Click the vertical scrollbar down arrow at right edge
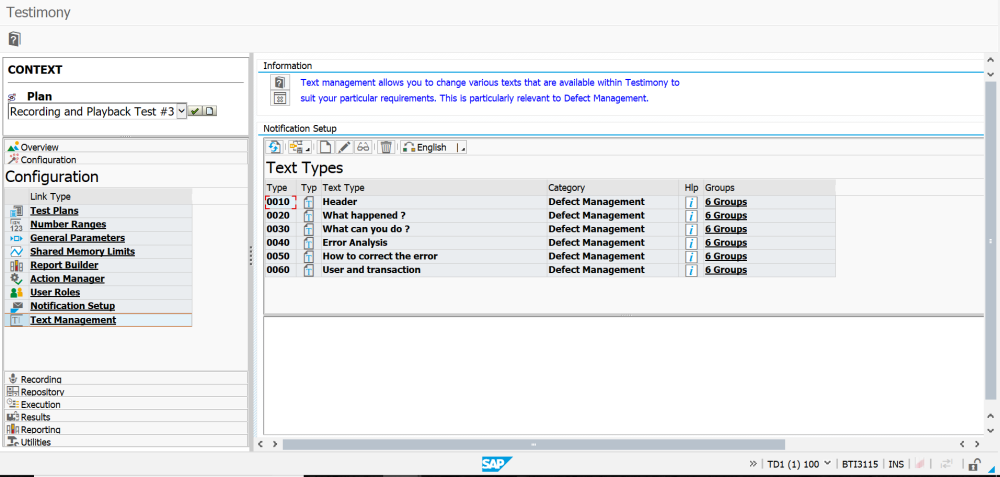 [990, 431]
